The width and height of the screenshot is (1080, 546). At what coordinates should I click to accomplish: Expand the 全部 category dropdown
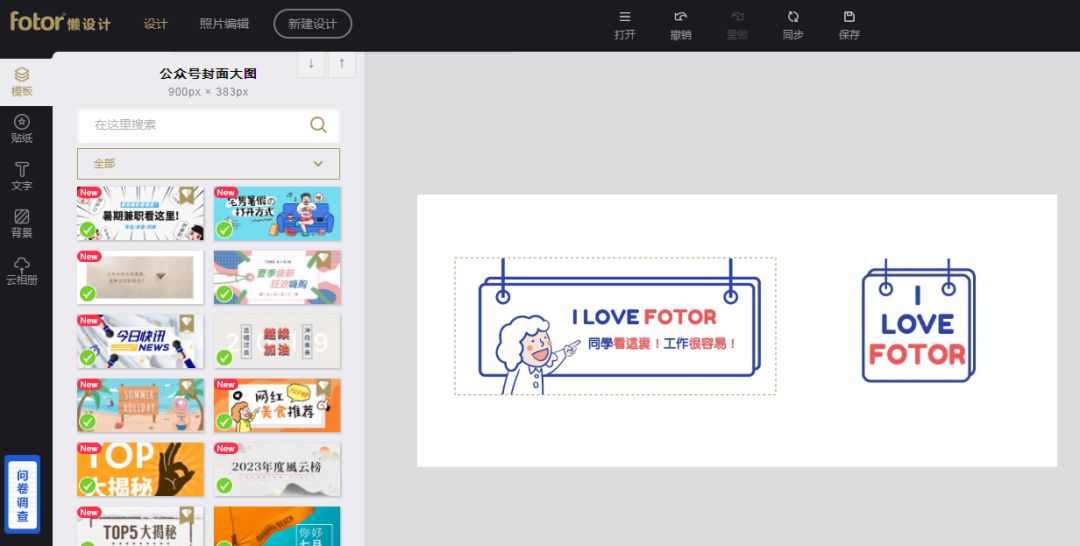(208, 164)
